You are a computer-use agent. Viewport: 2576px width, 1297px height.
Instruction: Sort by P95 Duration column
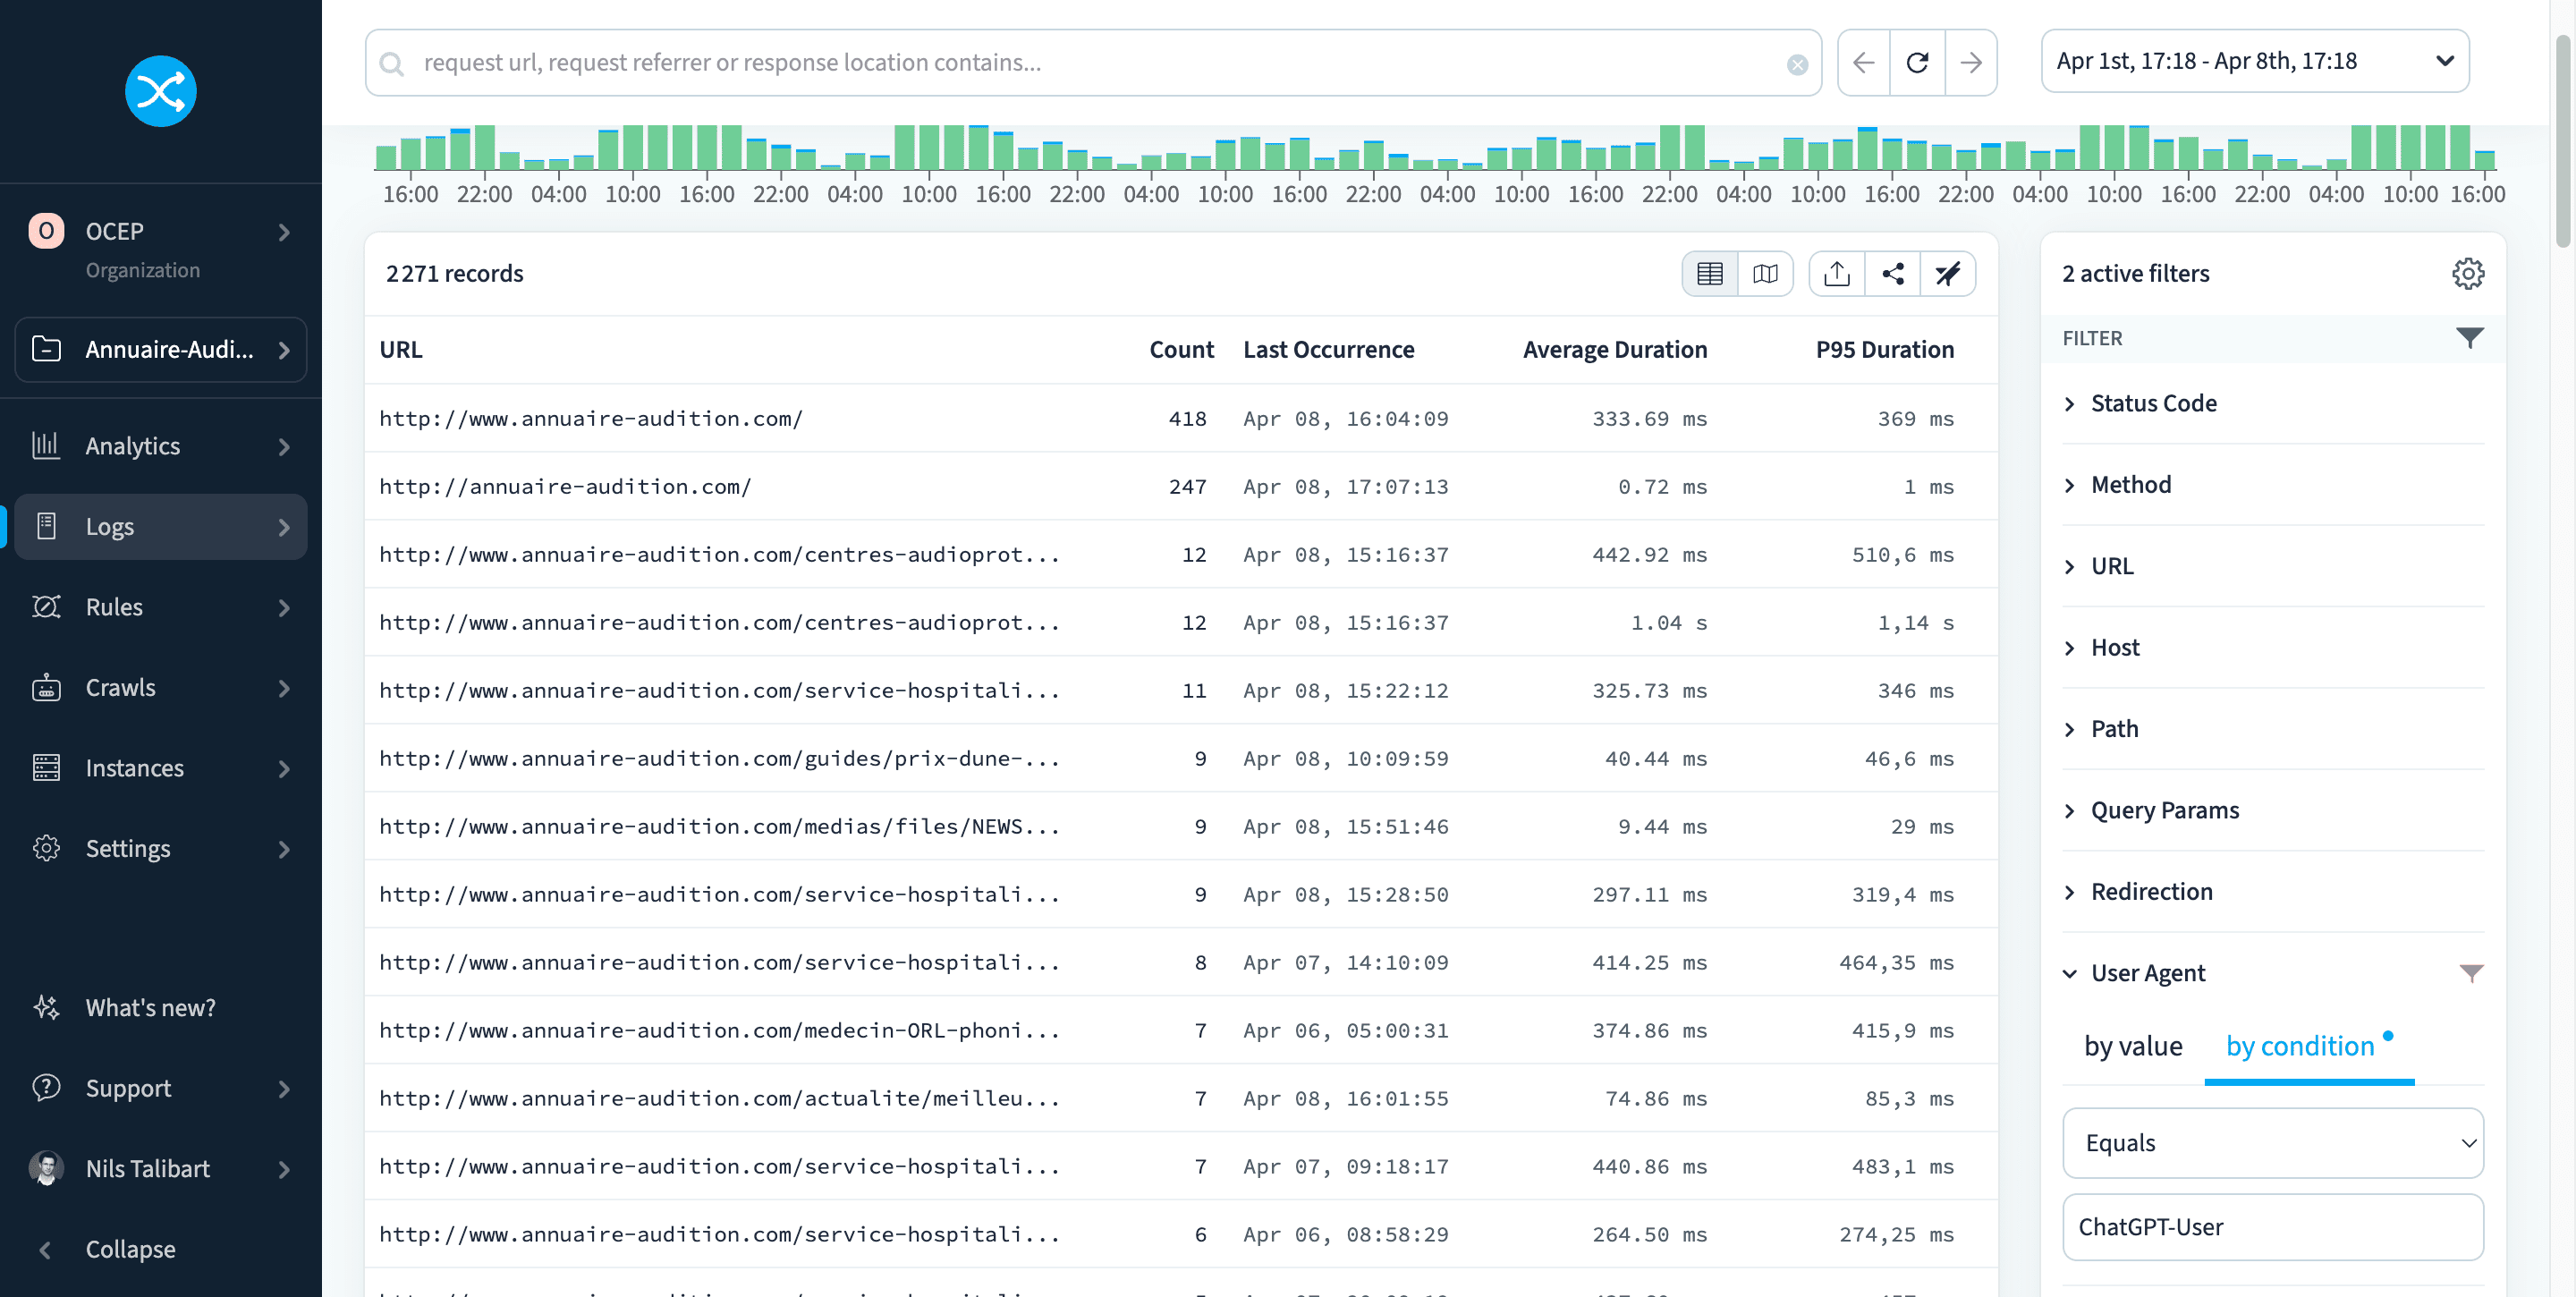tap(1884, 350)
